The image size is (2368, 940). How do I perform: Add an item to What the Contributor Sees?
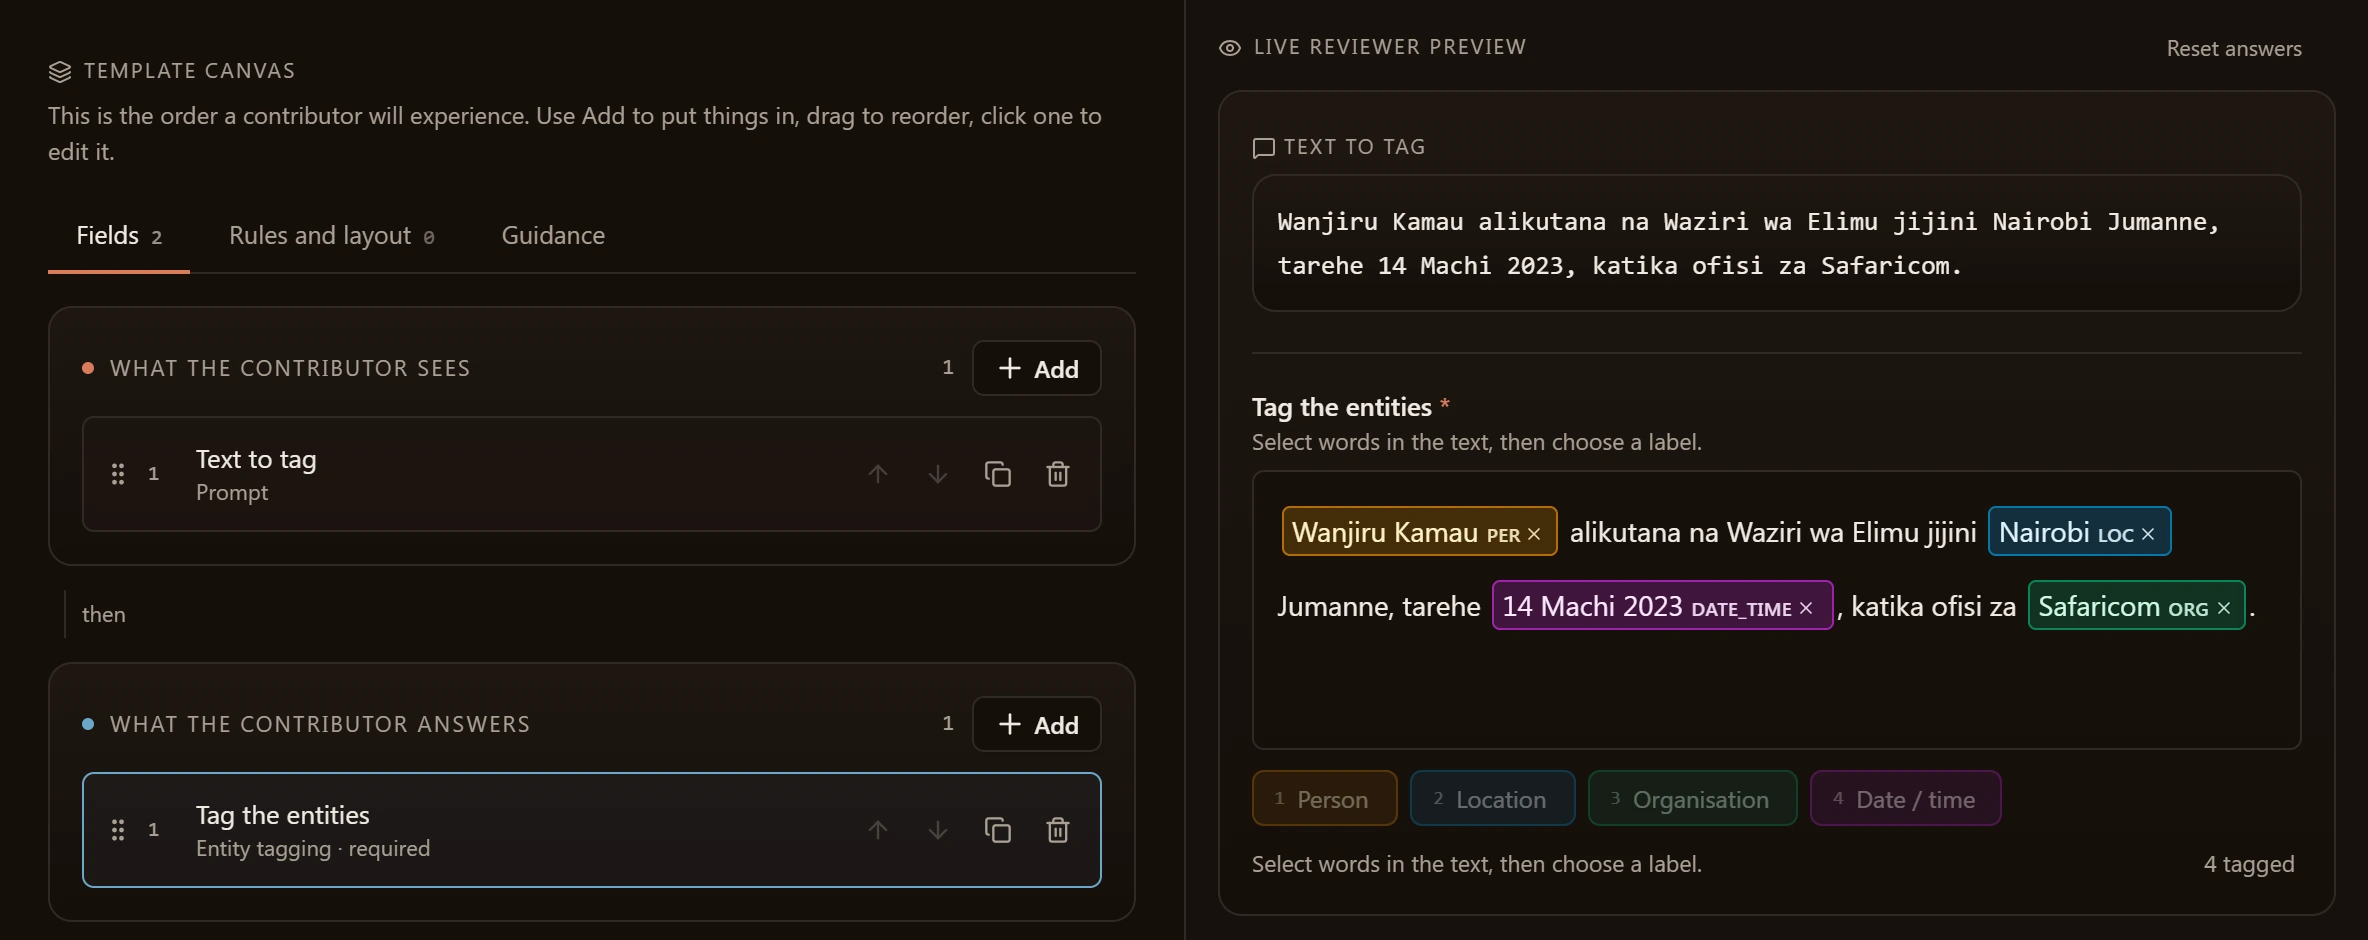pos(1037,368)
